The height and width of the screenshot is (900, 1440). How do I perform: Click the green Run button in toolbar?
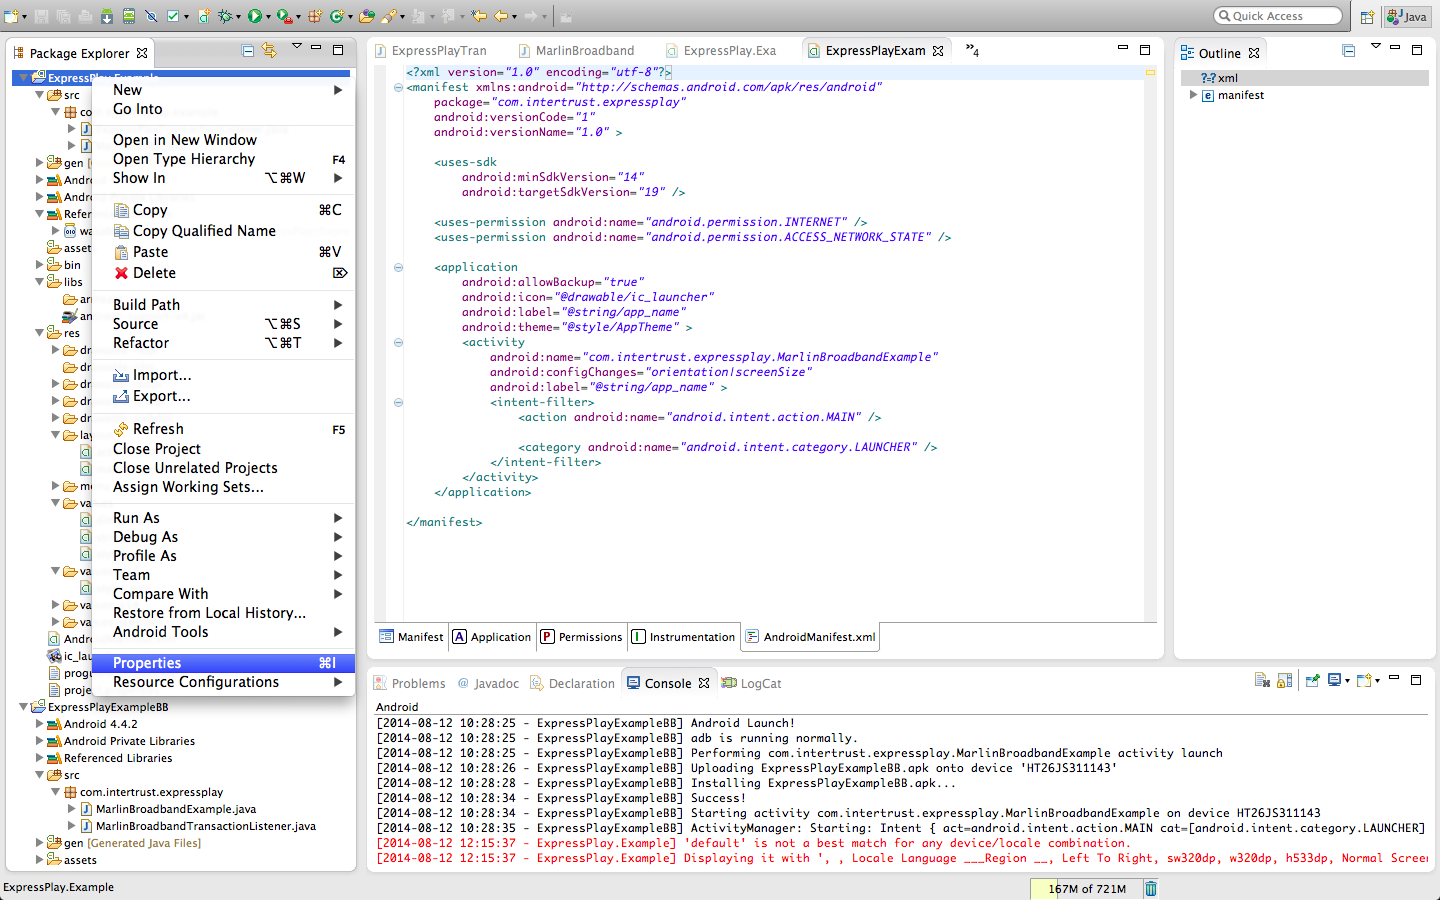(x=255, y=16)
